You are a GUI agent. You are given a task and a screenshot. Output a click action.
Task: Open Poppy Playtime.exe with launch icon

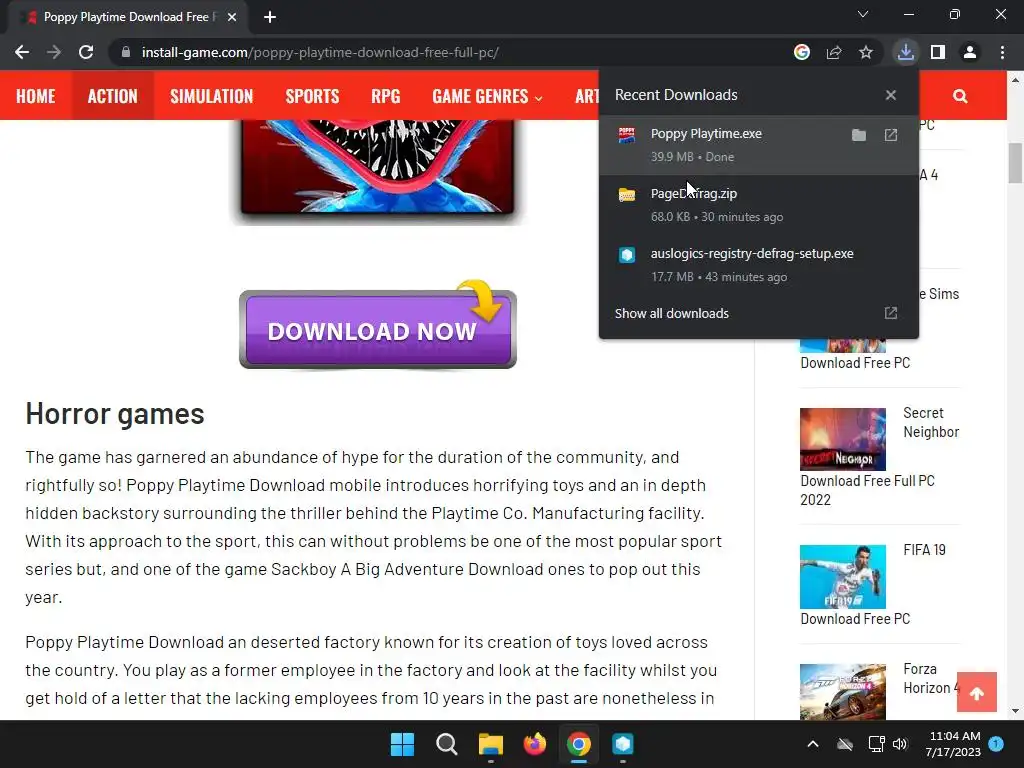click(x=891, y=135)
